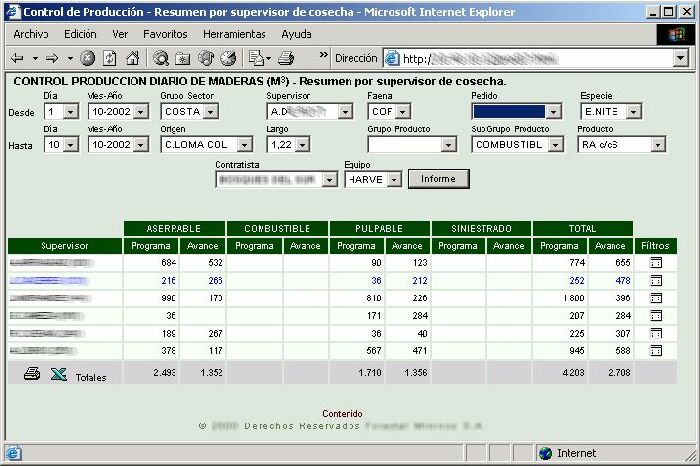The width and height of the screenshot is (700, 466).
Task: Expand the Origen C.LOMA COL dropdown
Action: (x=248, y=145)
